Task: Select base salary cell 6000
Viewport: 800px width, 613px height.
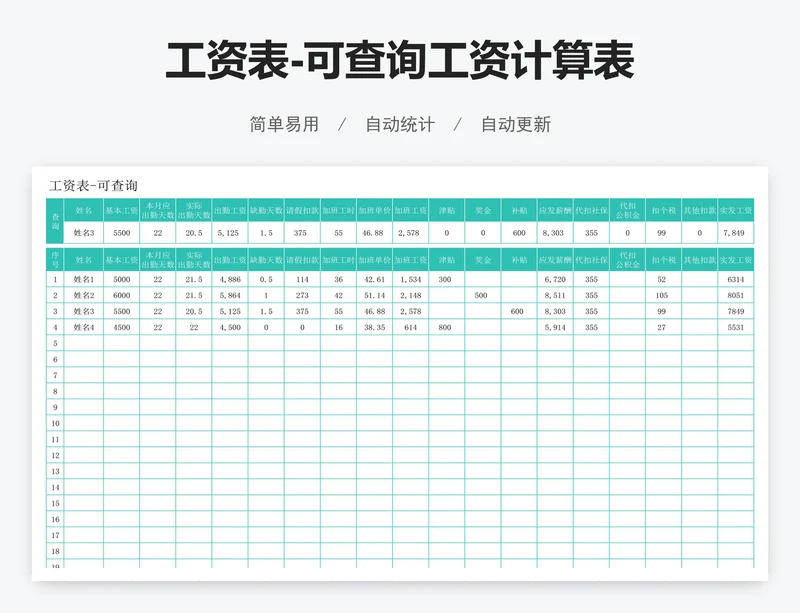Action: [121, 295]
